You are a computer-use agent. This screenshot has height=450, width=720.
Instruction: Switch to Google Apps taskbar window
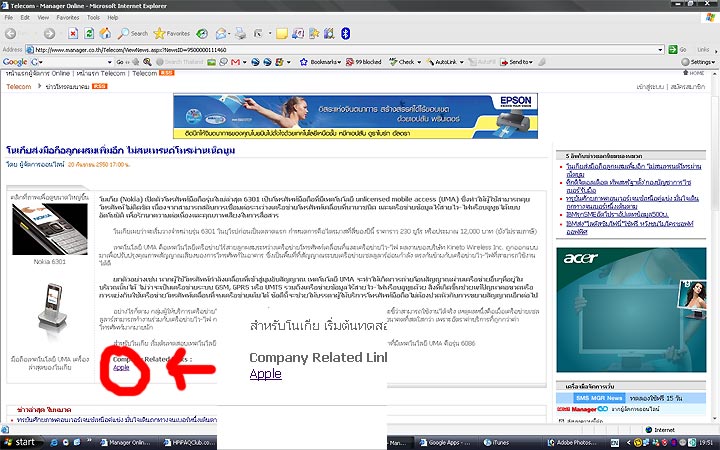[447, 443]
